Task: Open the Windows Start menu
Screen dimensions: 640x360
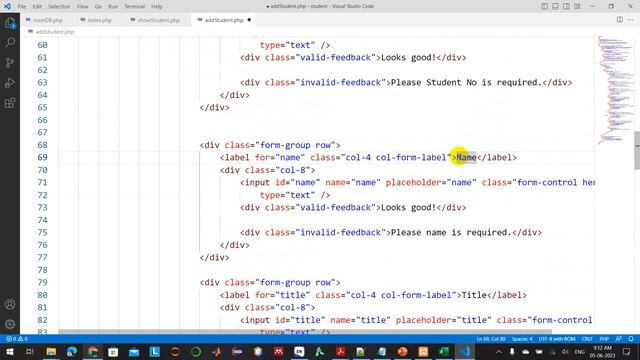Action: pyautogui.click(x=9, y=352)
